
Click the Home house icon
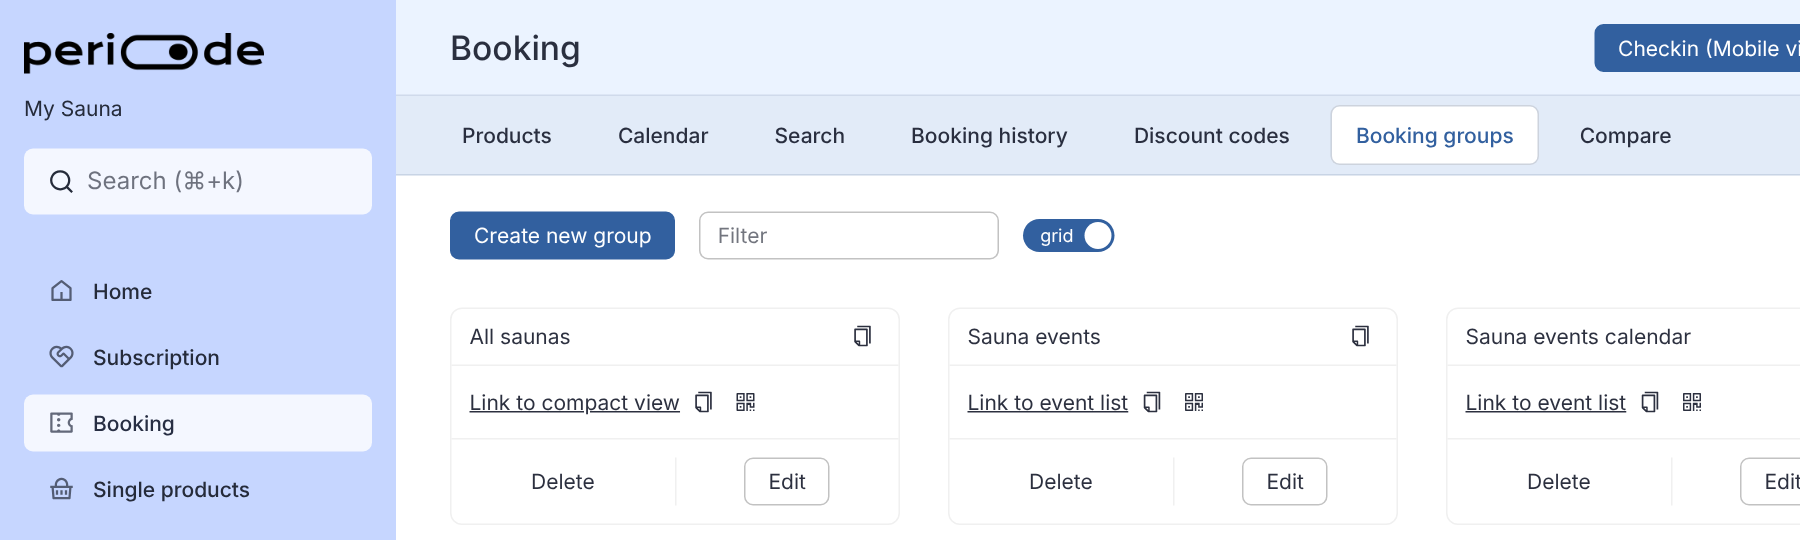(62, 291)
